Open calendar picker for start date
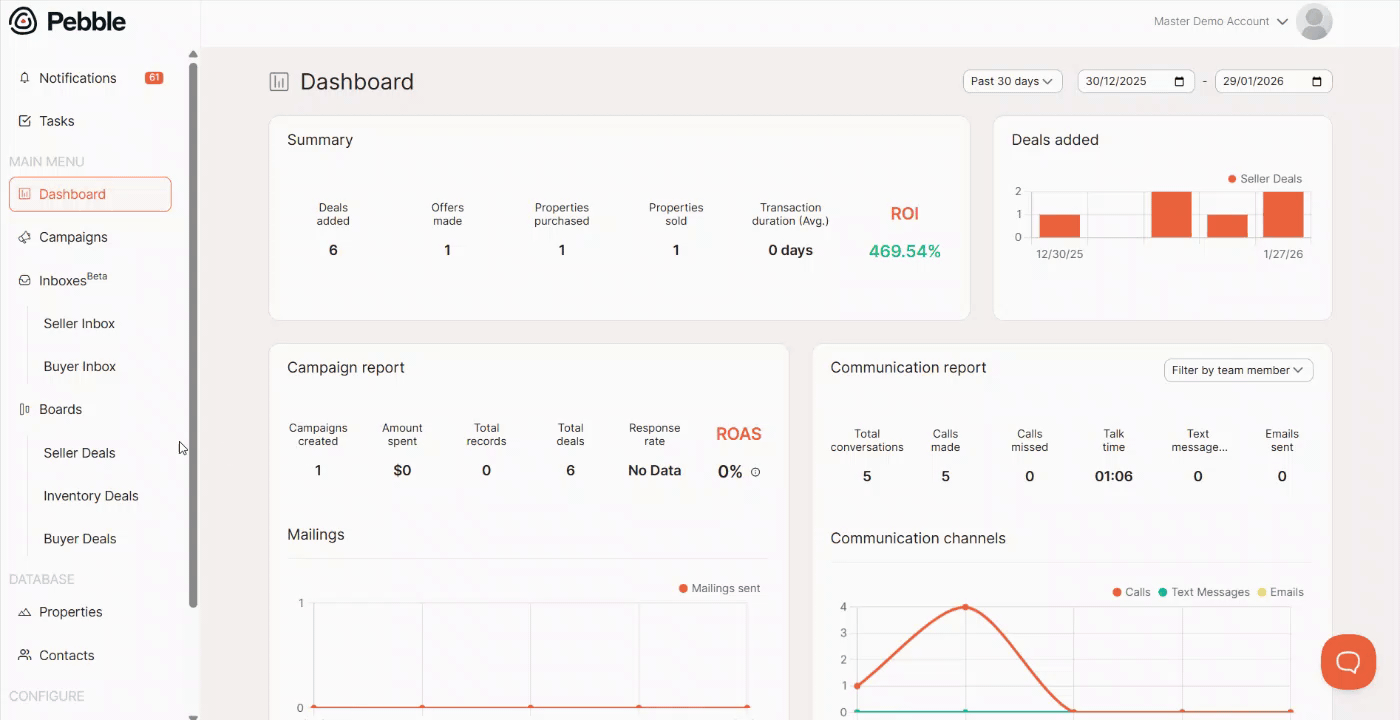1400x720 pixels. tap(1179, 82)
